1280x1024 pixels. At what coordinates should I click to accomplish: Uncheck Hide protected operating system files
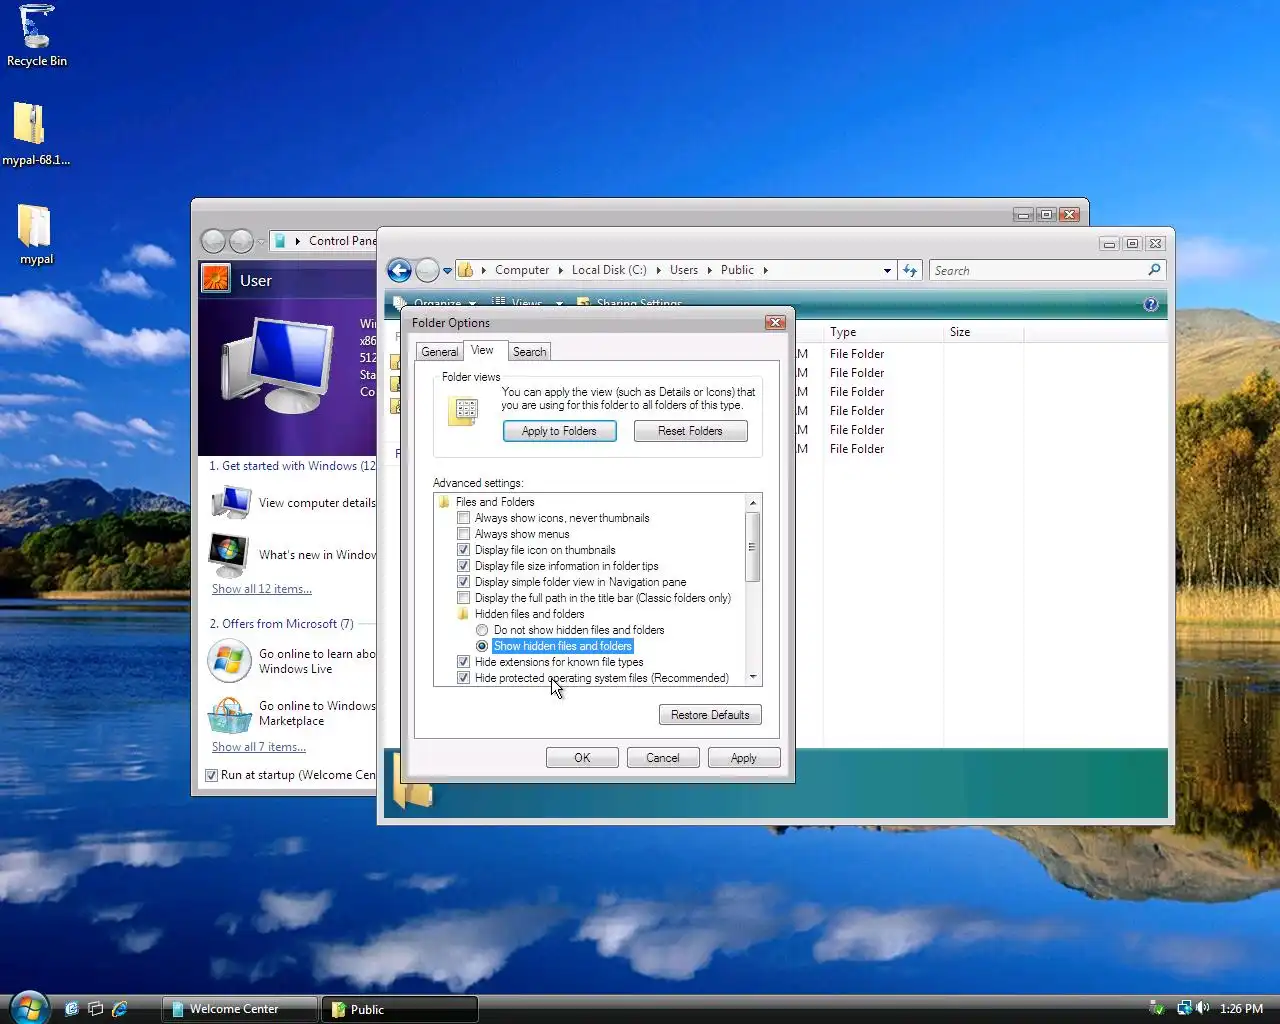point(463,678)
